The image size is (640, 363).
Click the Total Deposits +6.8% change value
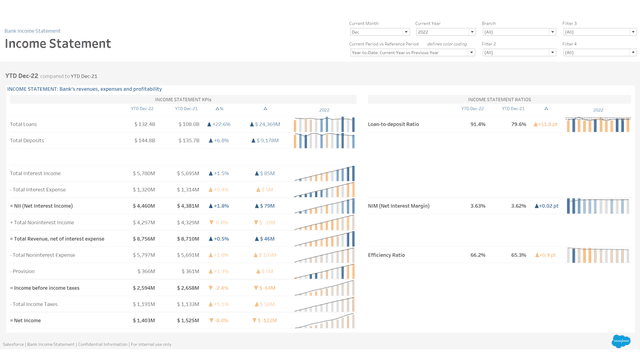coord(219,140)
